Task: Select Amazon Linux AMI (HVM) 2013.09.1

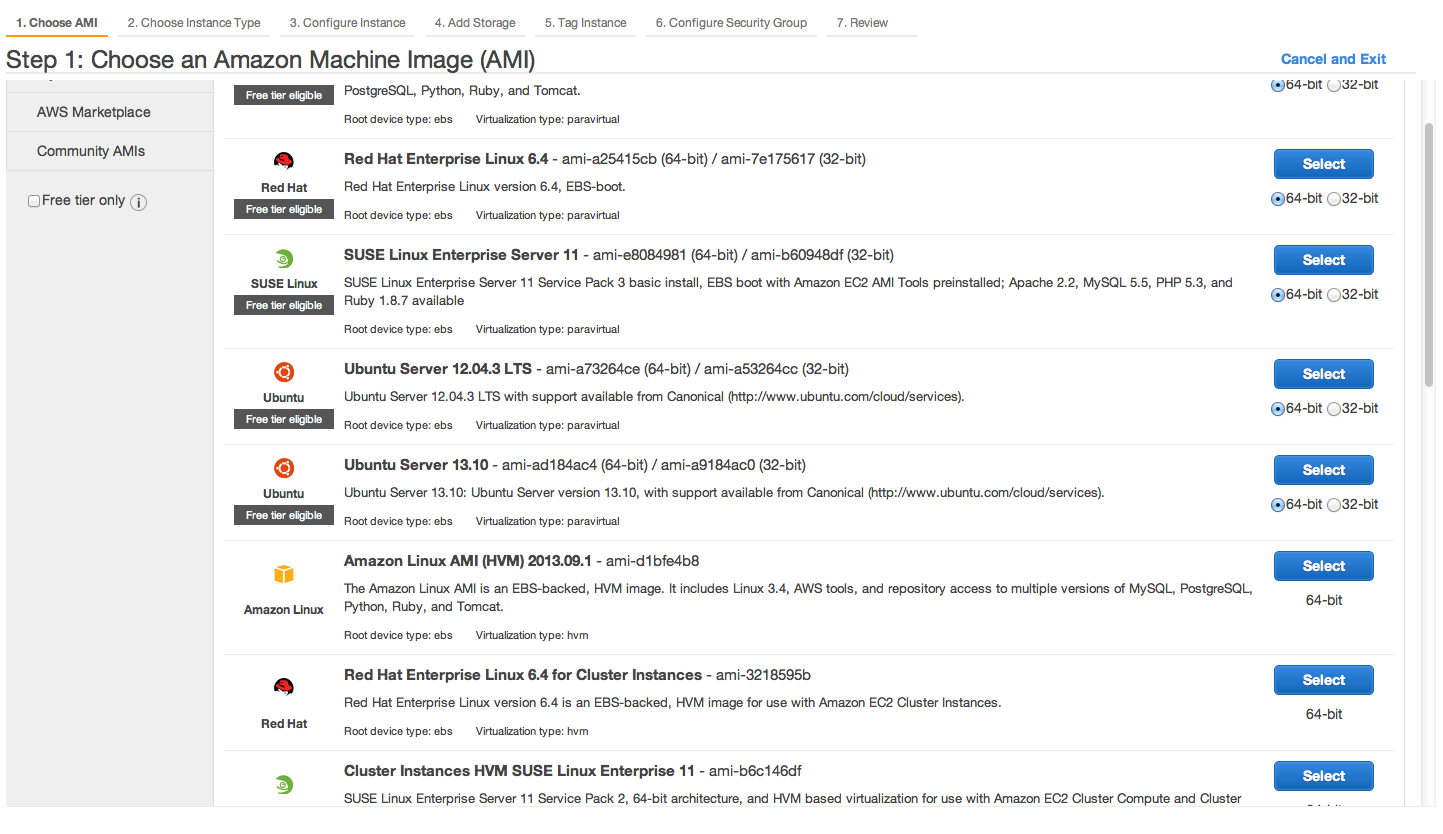Action: pos(1323,566)
